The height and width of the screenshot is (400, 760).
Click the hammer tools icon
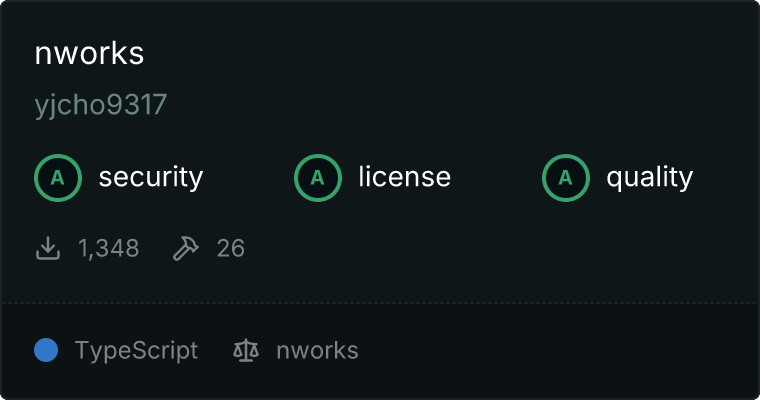click(186, 248)
